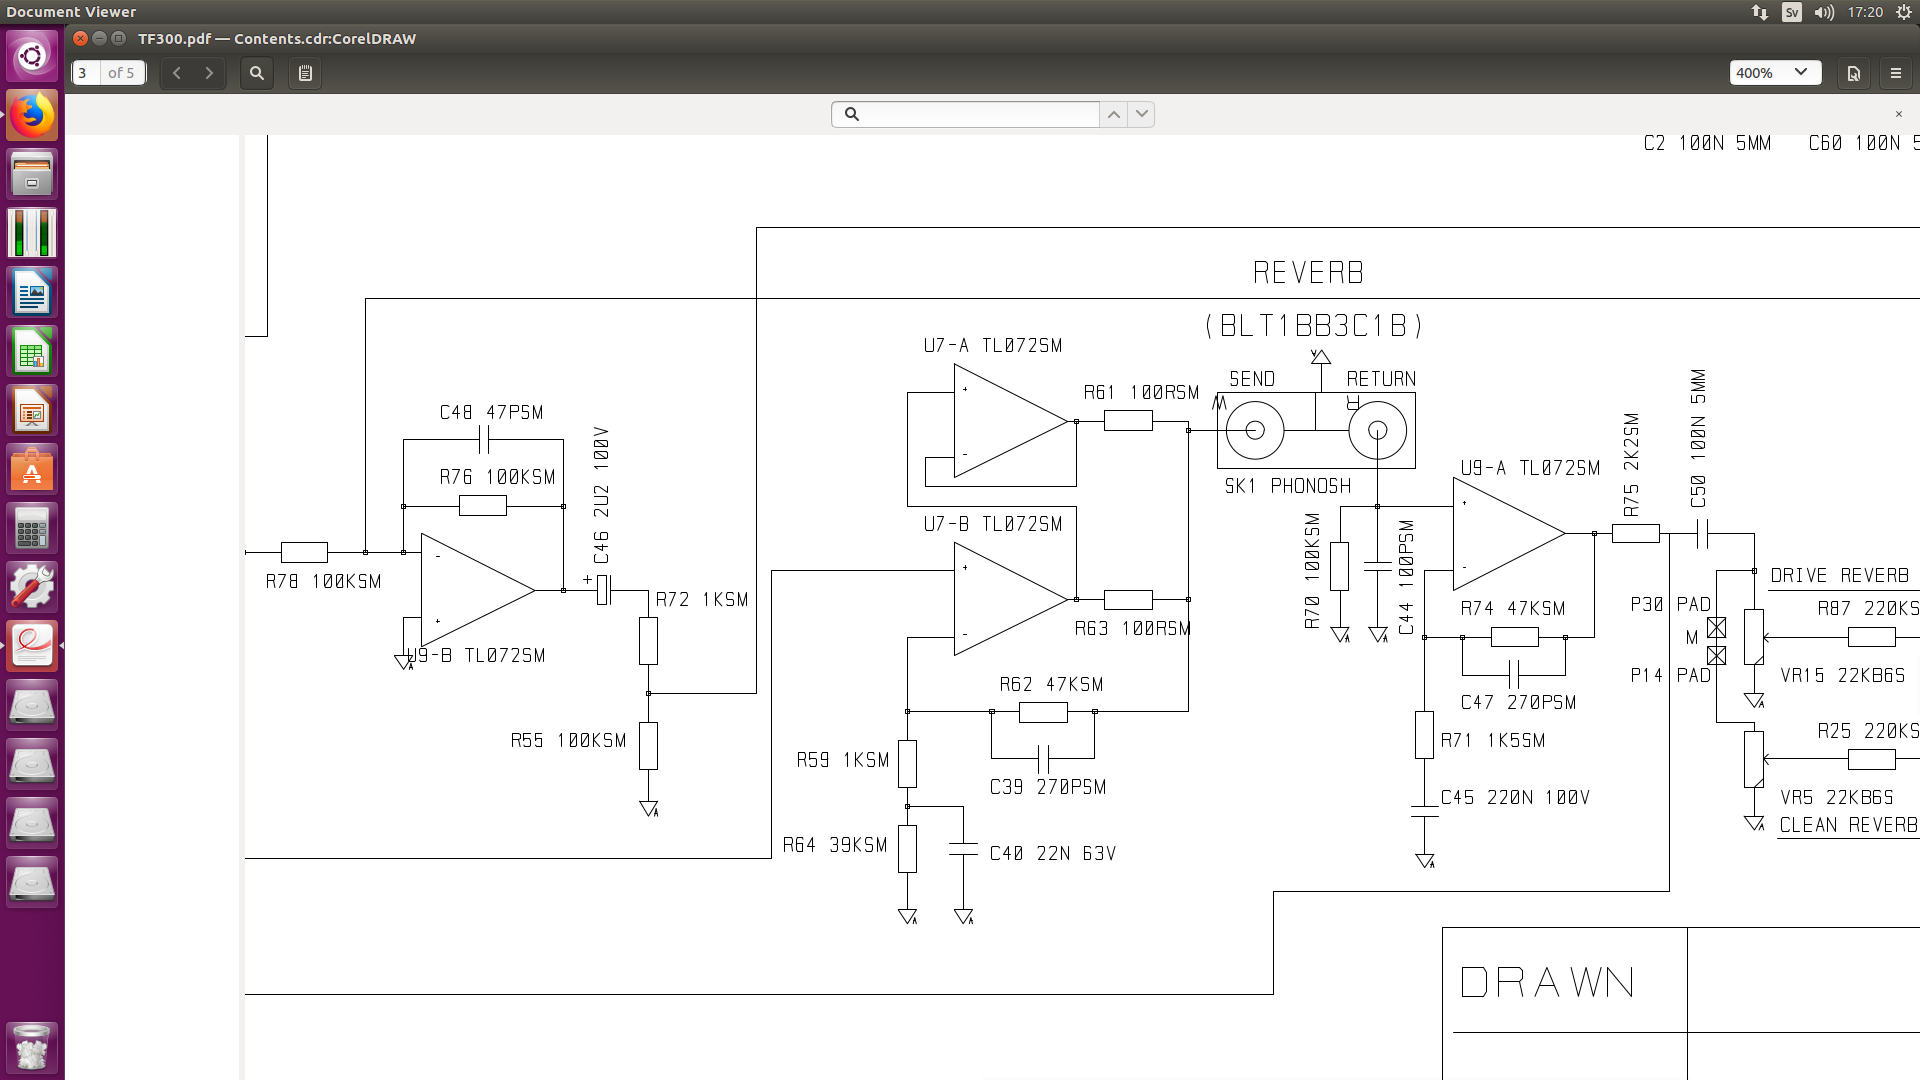Click the (BLT1BB3C1B) part label
1920x1080 pixels.
[1314, 326]
